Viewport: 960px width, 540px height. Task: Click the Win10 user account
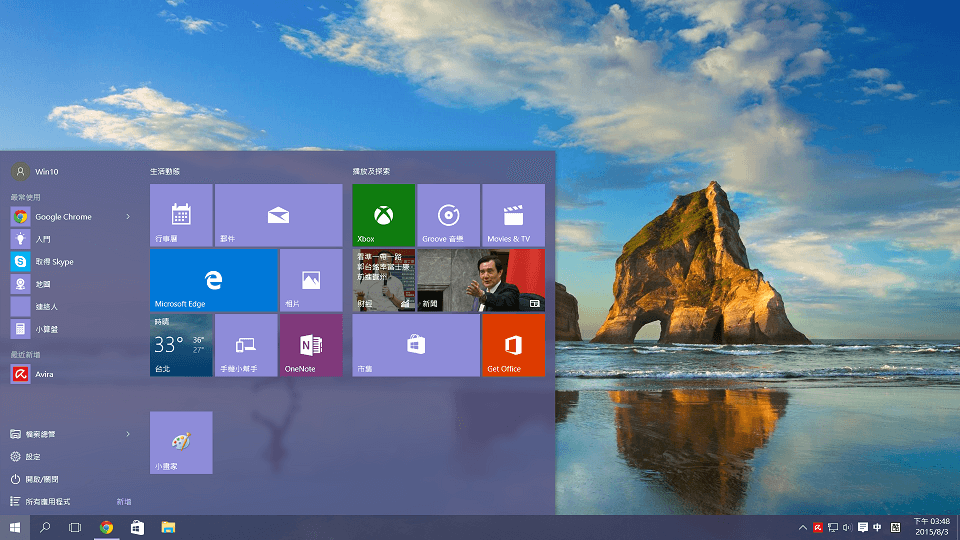(35, 171)
